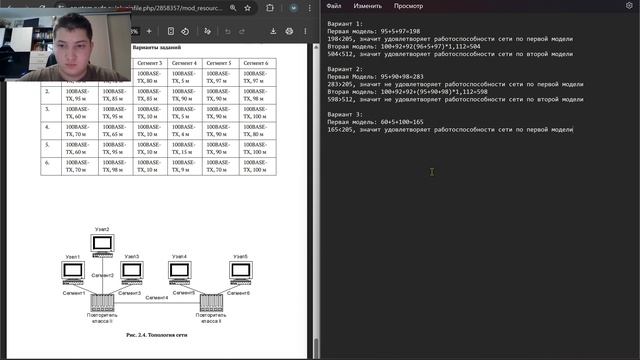Screen dimensions: 640x360
Task: Open Notepad settings gear
Action: click(x=629, y=5)
